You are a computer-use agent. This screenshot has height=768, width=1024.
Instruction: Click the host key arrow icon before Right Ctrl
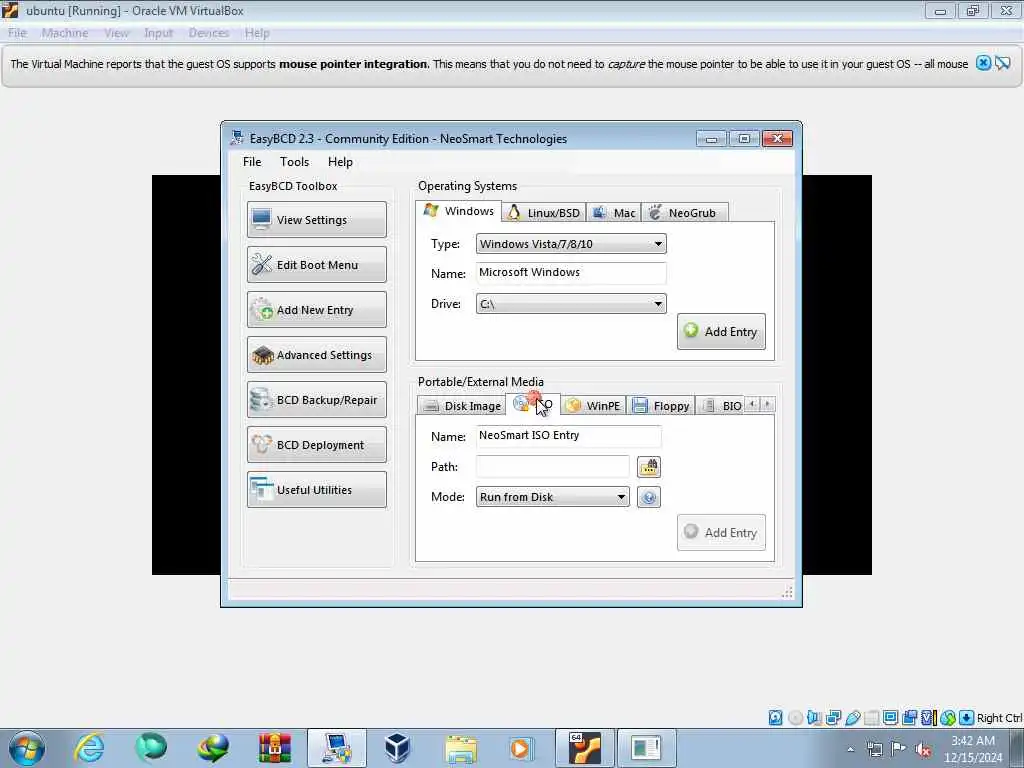coord(967,718)
